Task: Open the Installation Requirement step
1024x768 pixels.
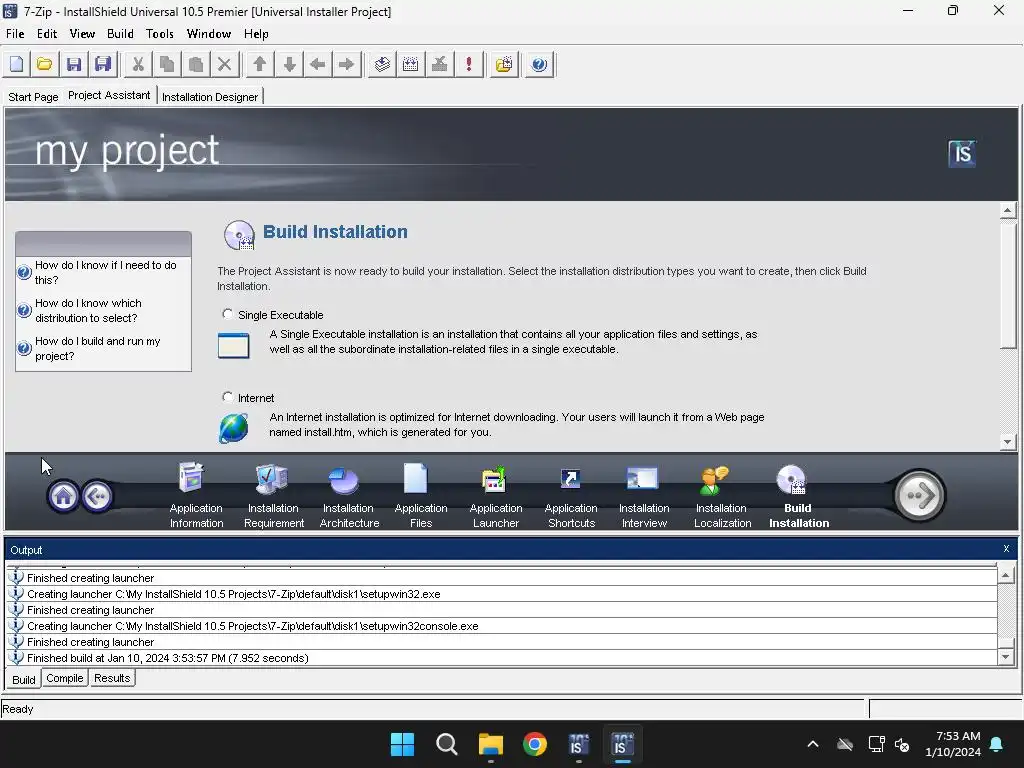Action: pos(274,495)
